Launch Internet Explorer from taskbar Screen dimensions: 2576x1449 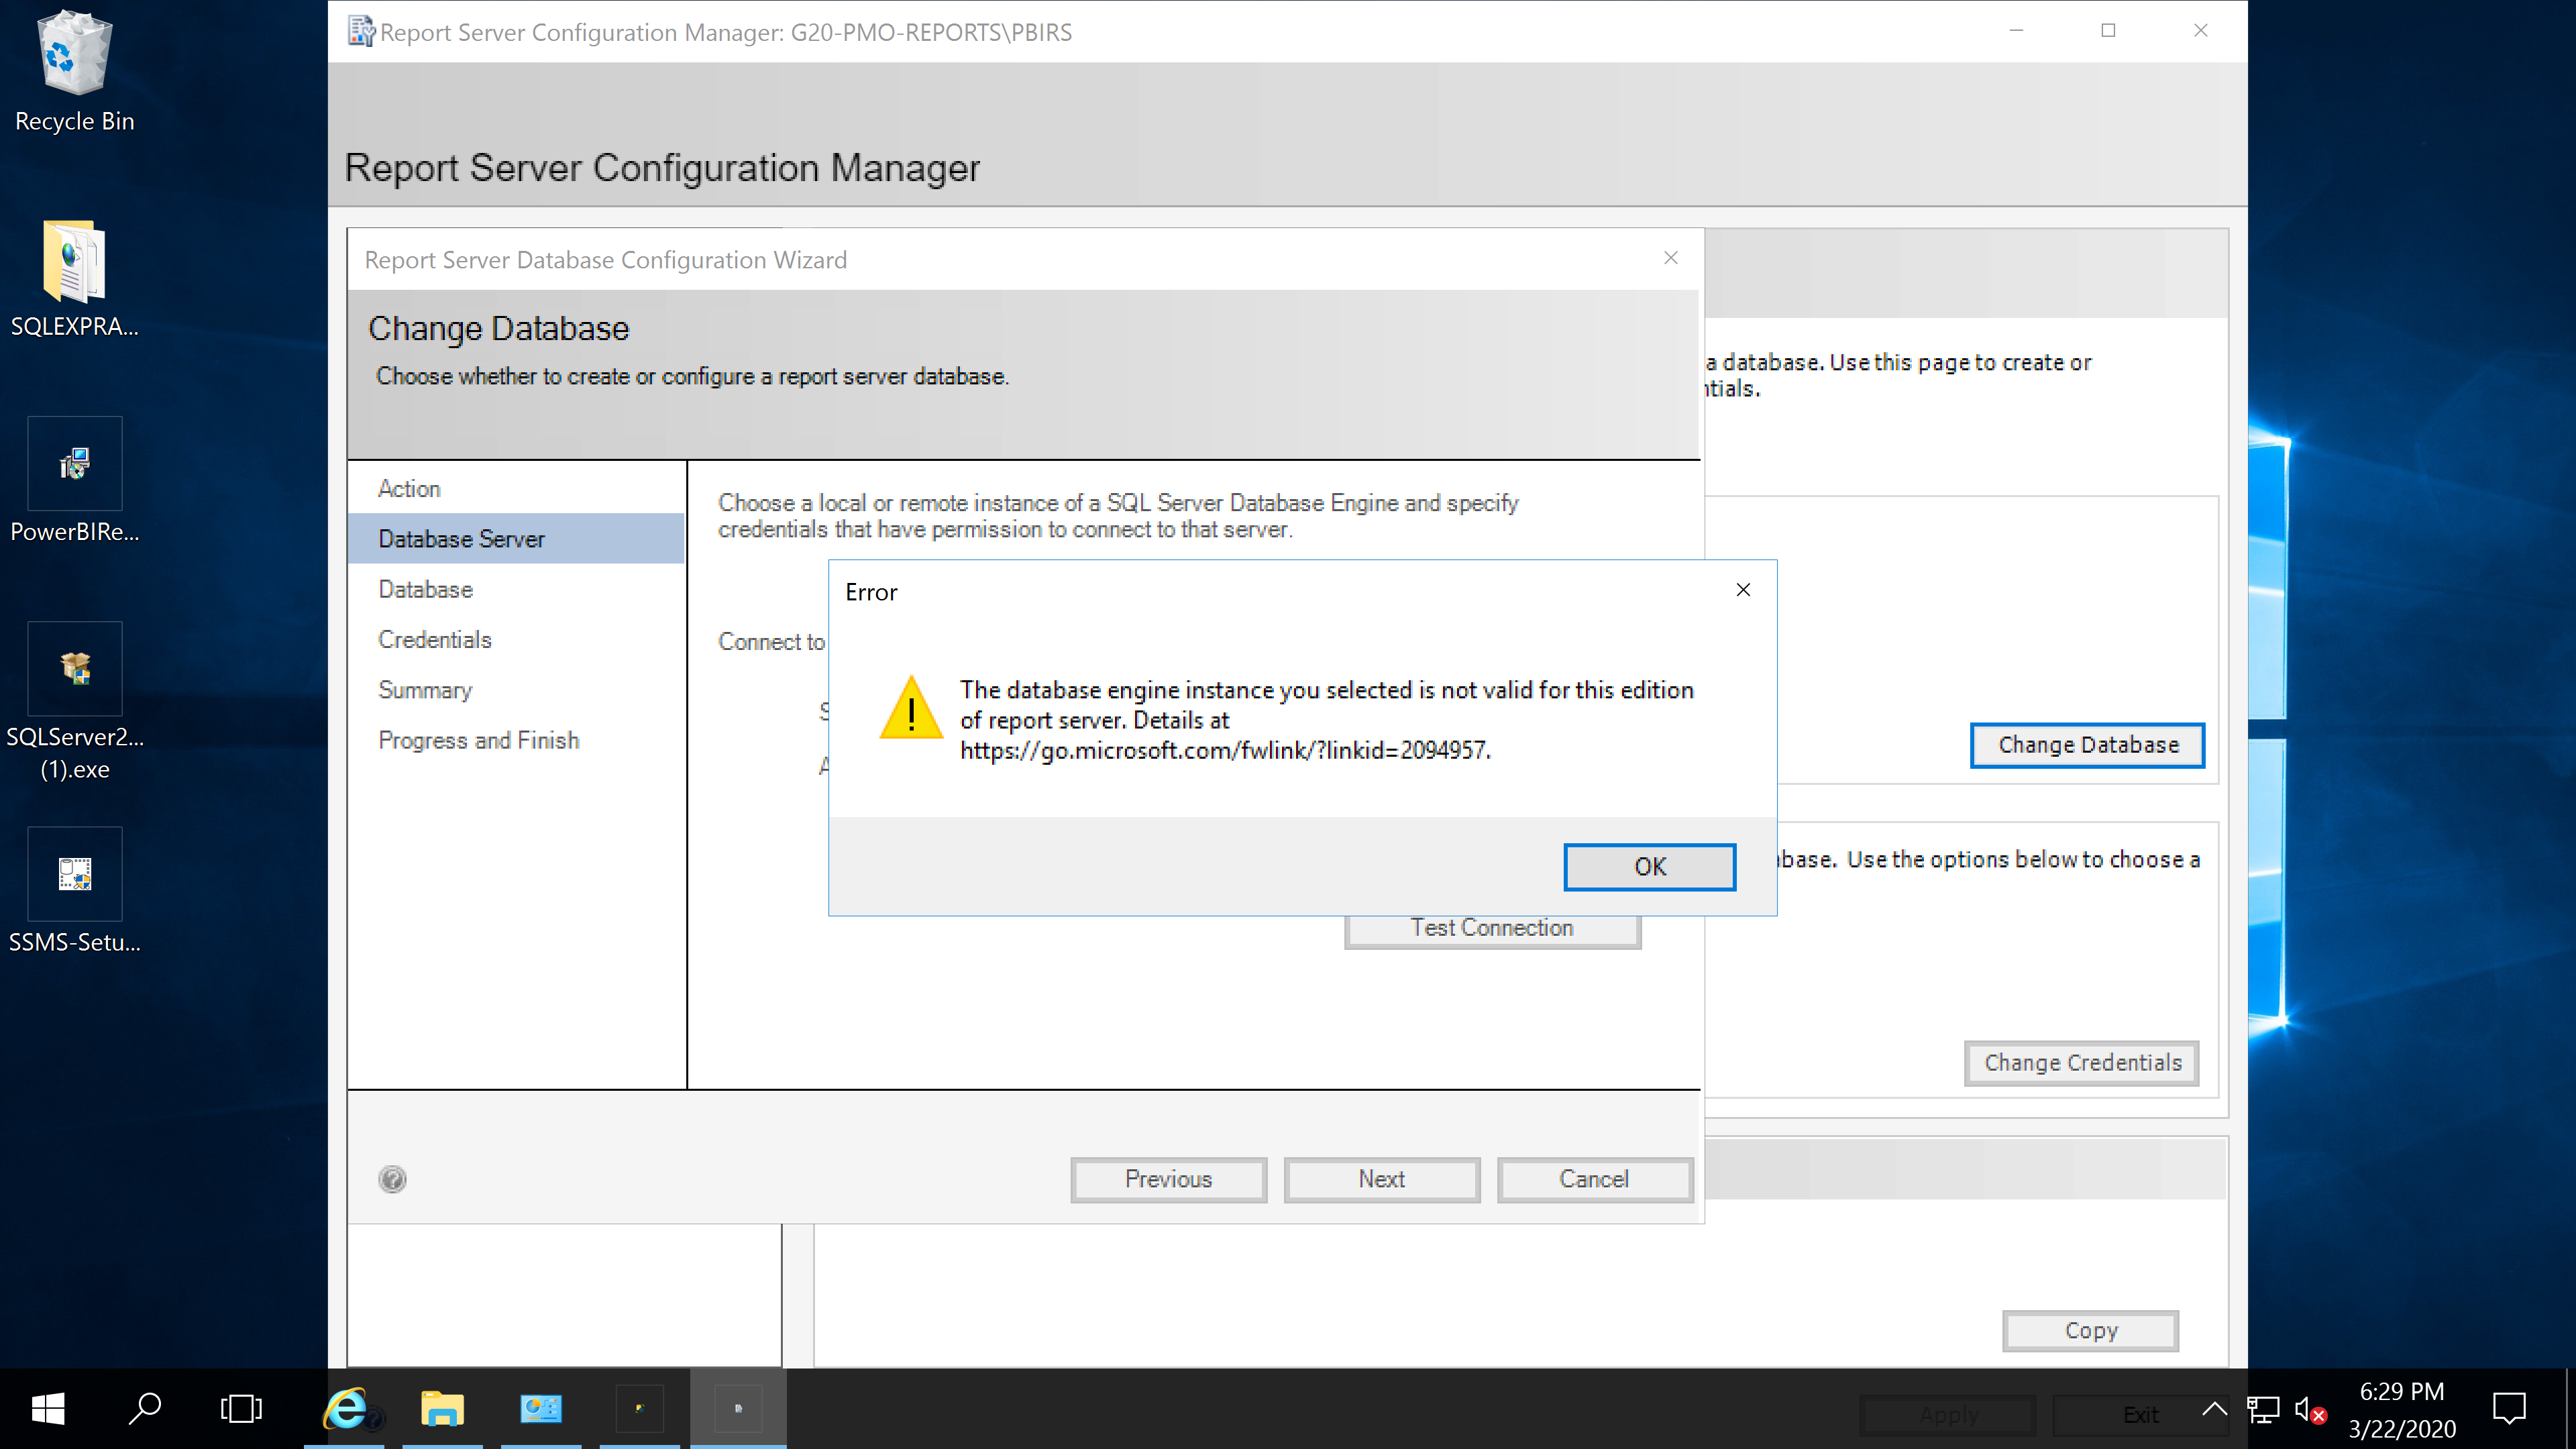(x=344, y=1409)
